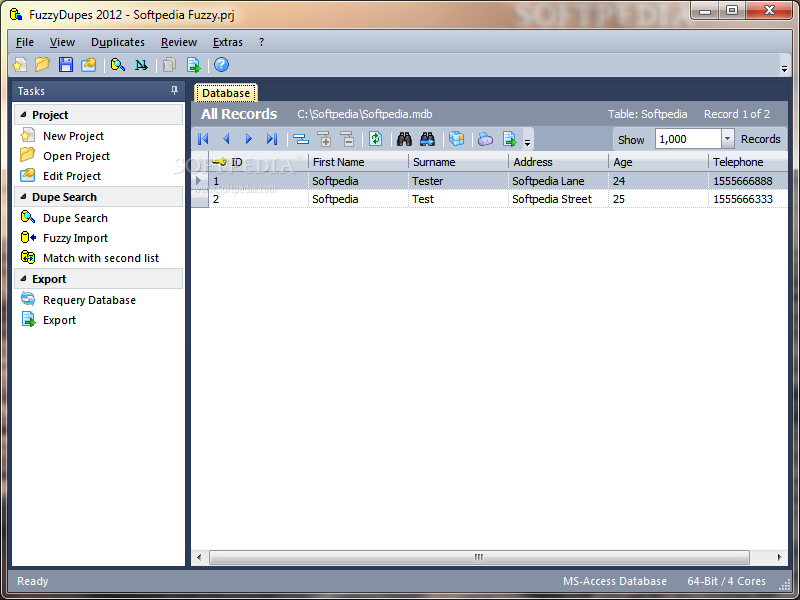The image size is (800, 600).
Task: Open the View menu
Action: tap(62, 42)
